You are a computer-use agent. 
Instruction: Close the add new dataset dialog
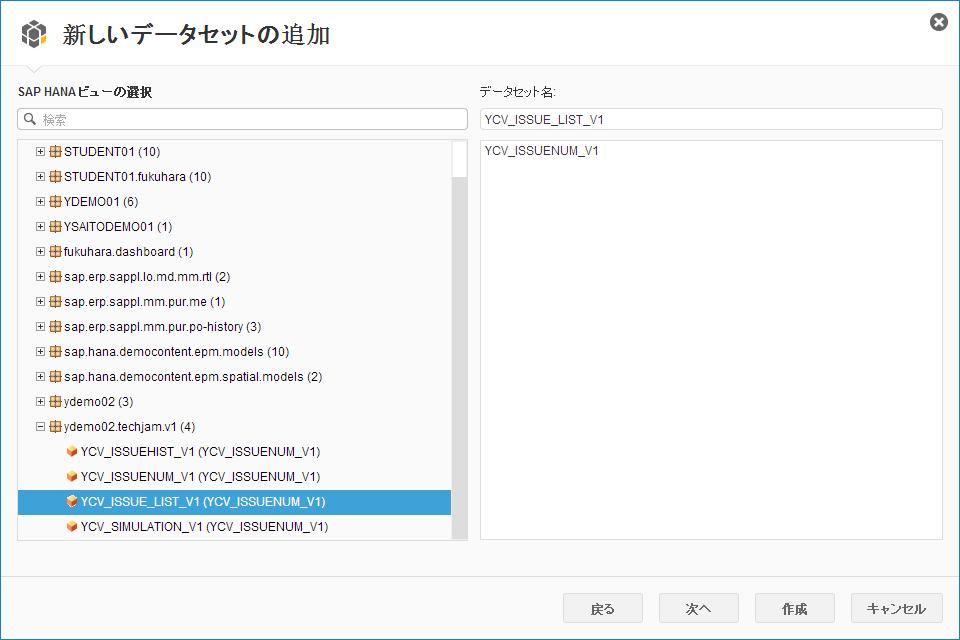coord(939,23)
